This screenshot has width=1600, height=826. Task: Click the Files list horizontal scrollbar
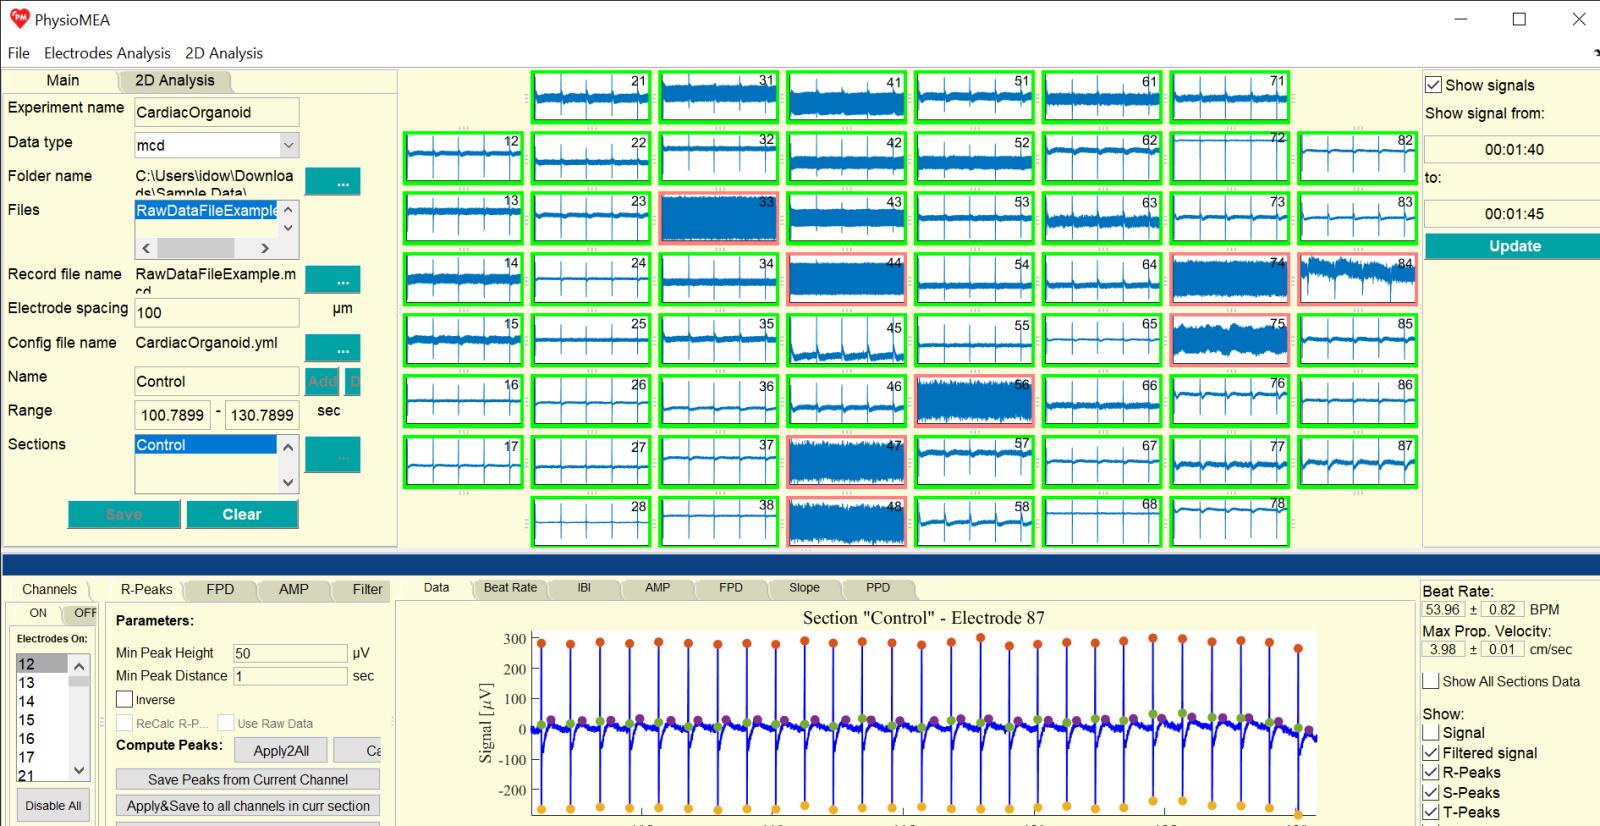(205, 248)
